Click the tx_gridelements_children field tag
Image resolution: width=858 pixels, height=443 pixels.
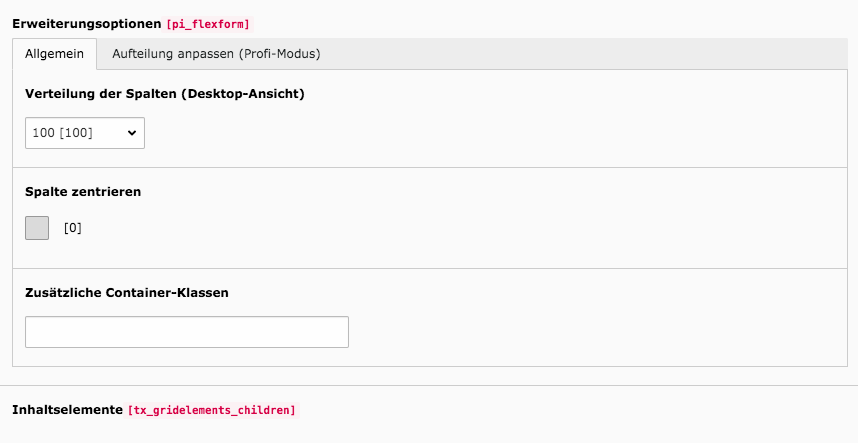212,410
